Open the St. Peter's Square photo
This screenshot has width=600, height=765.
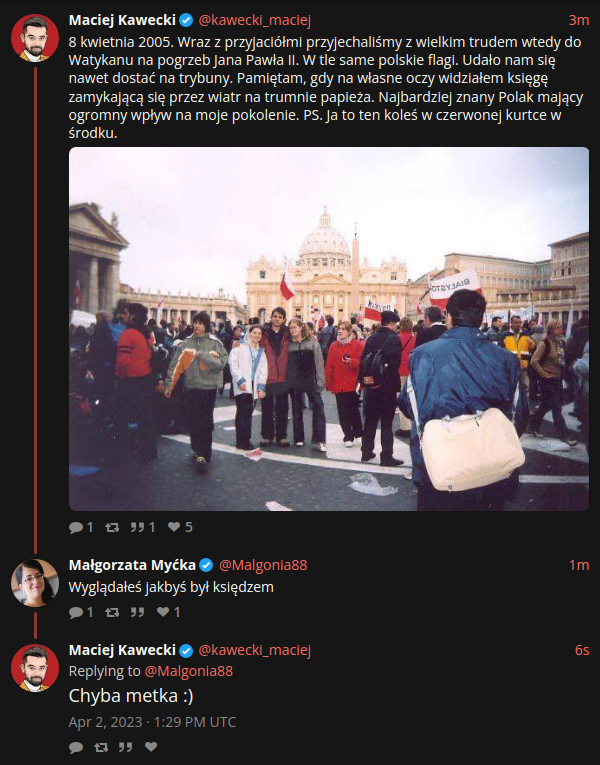pyautogui.click(x=329, y=329)
